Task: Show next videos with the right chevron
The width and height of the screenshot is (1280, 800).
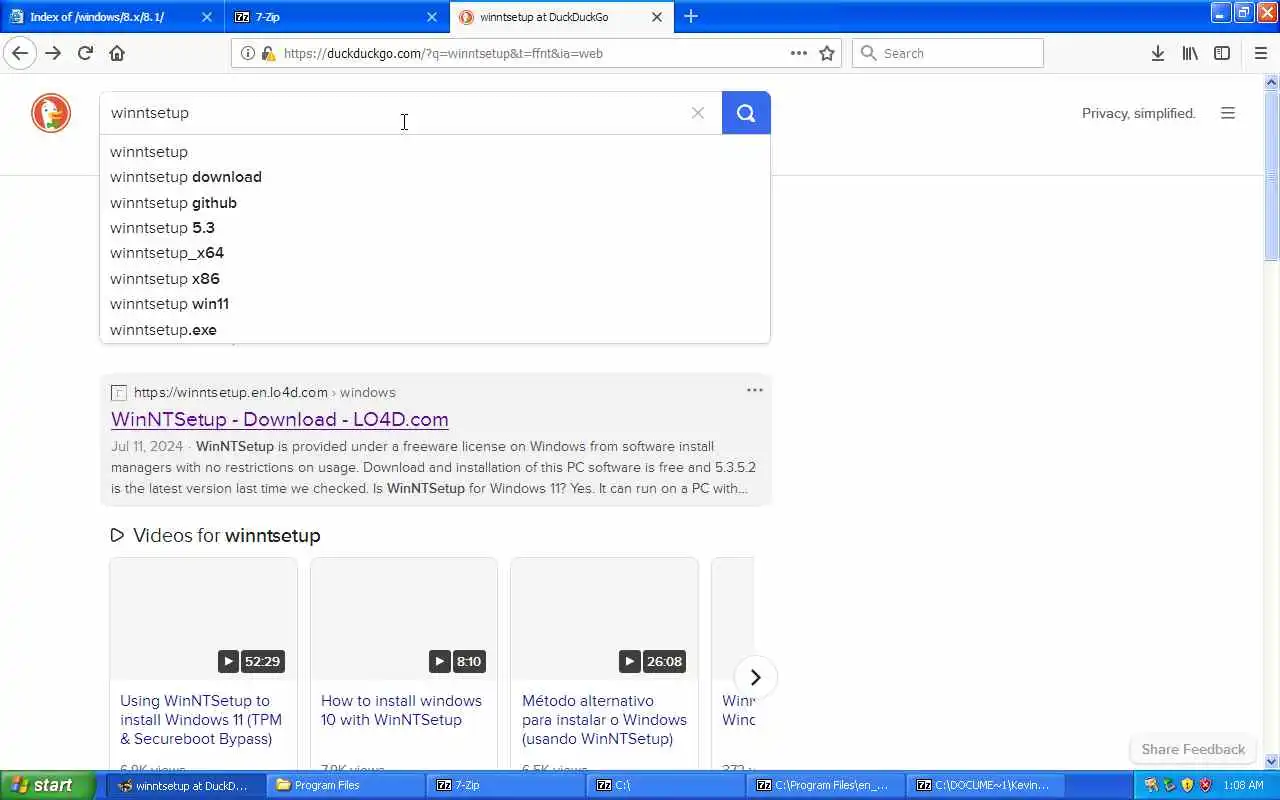Action: pyautogui.click(x=755, y=677)
